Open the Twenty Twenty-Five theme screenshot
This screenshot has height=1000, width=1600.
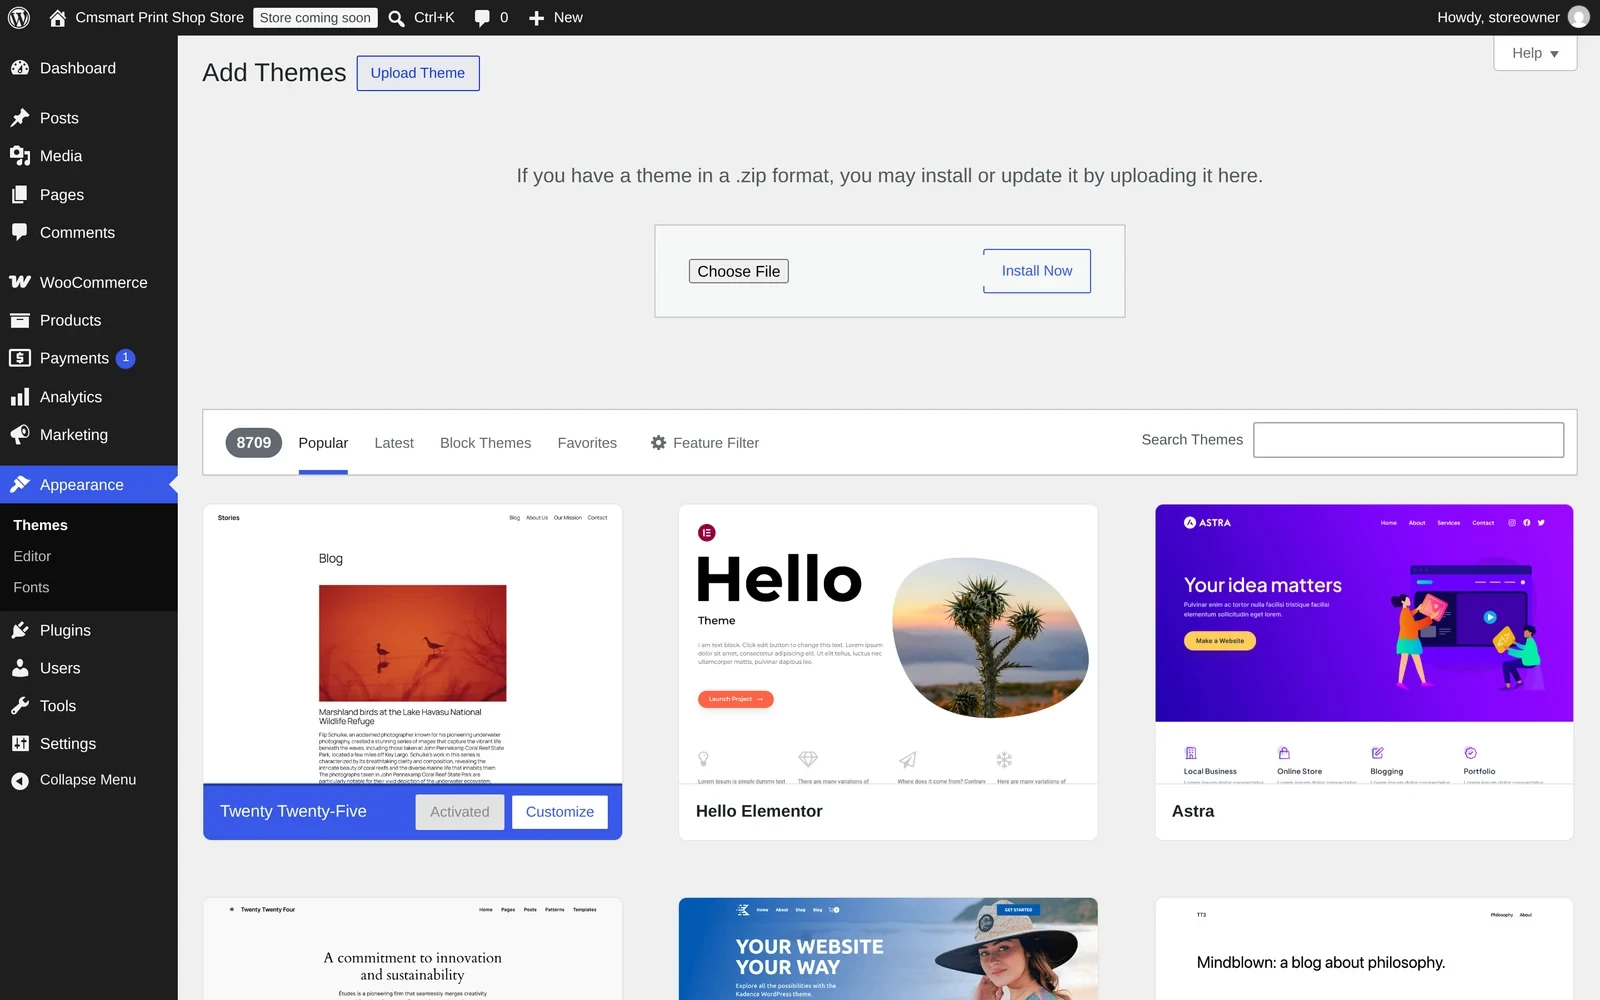coord(412,644)
